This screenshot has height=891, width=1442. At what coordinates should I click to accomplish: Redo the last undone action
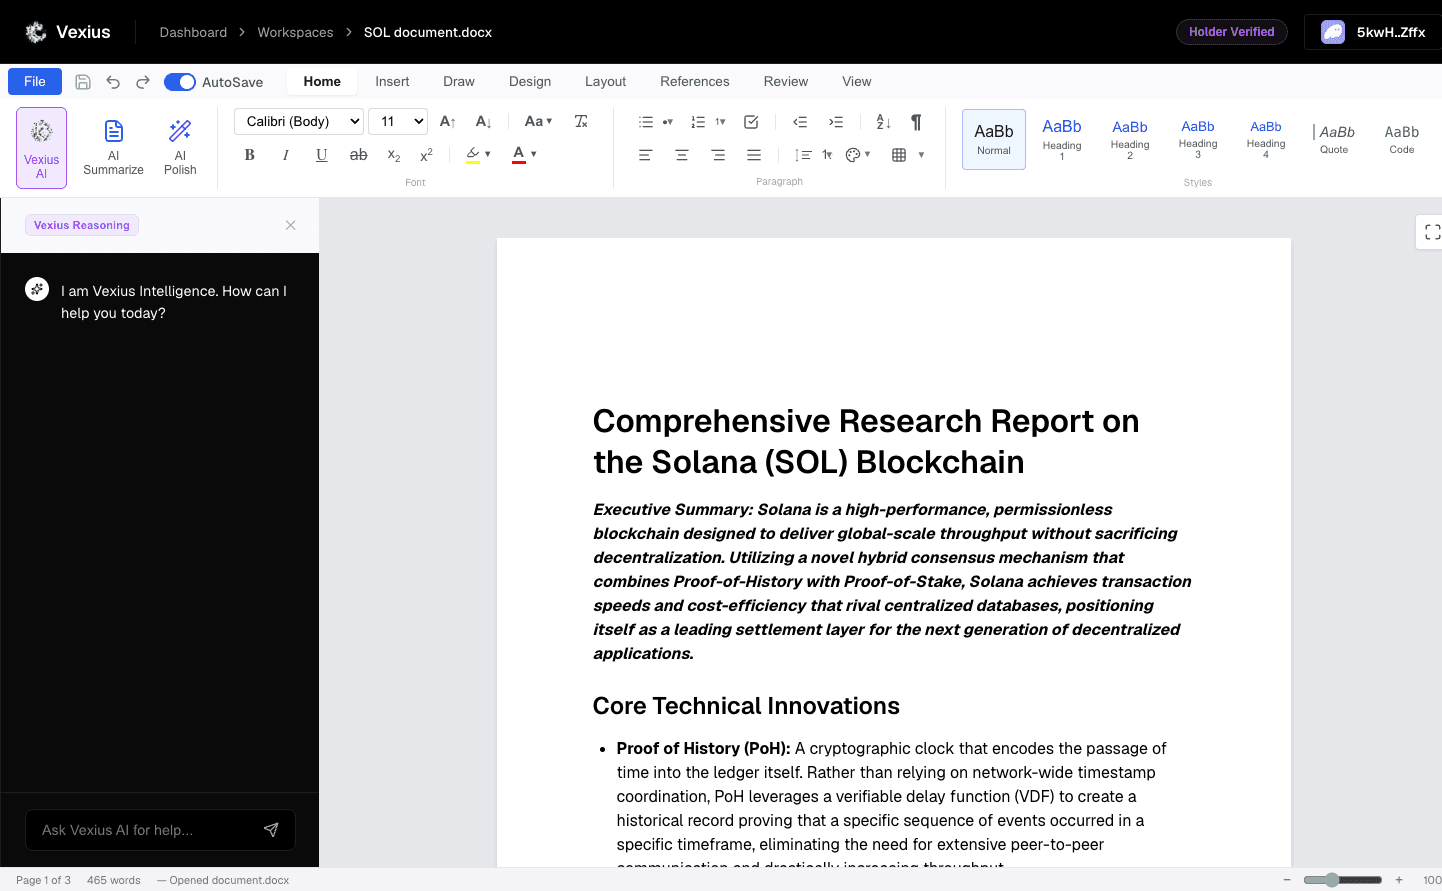point(143,82)
